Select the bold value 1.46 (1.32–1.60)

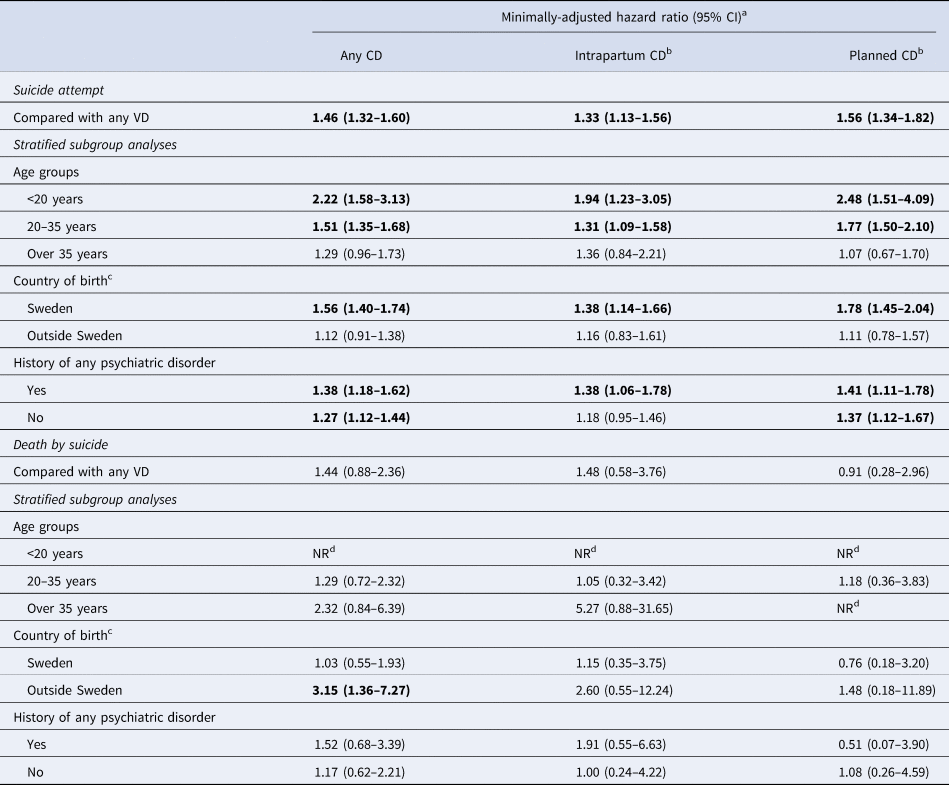click(361, 117)
